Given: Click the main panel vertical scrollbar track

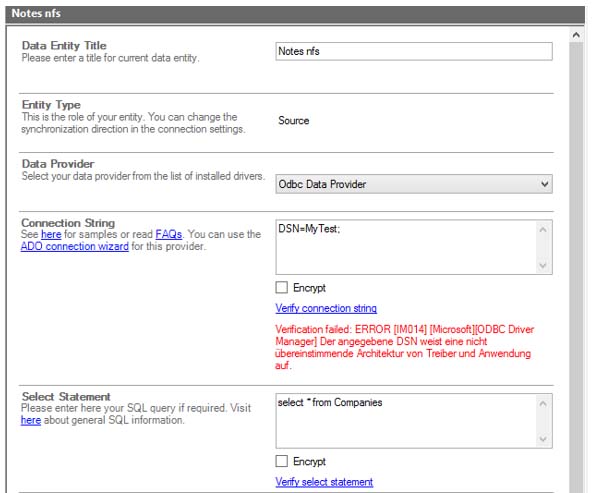Looking at the screenshot, I should [576, 300].
